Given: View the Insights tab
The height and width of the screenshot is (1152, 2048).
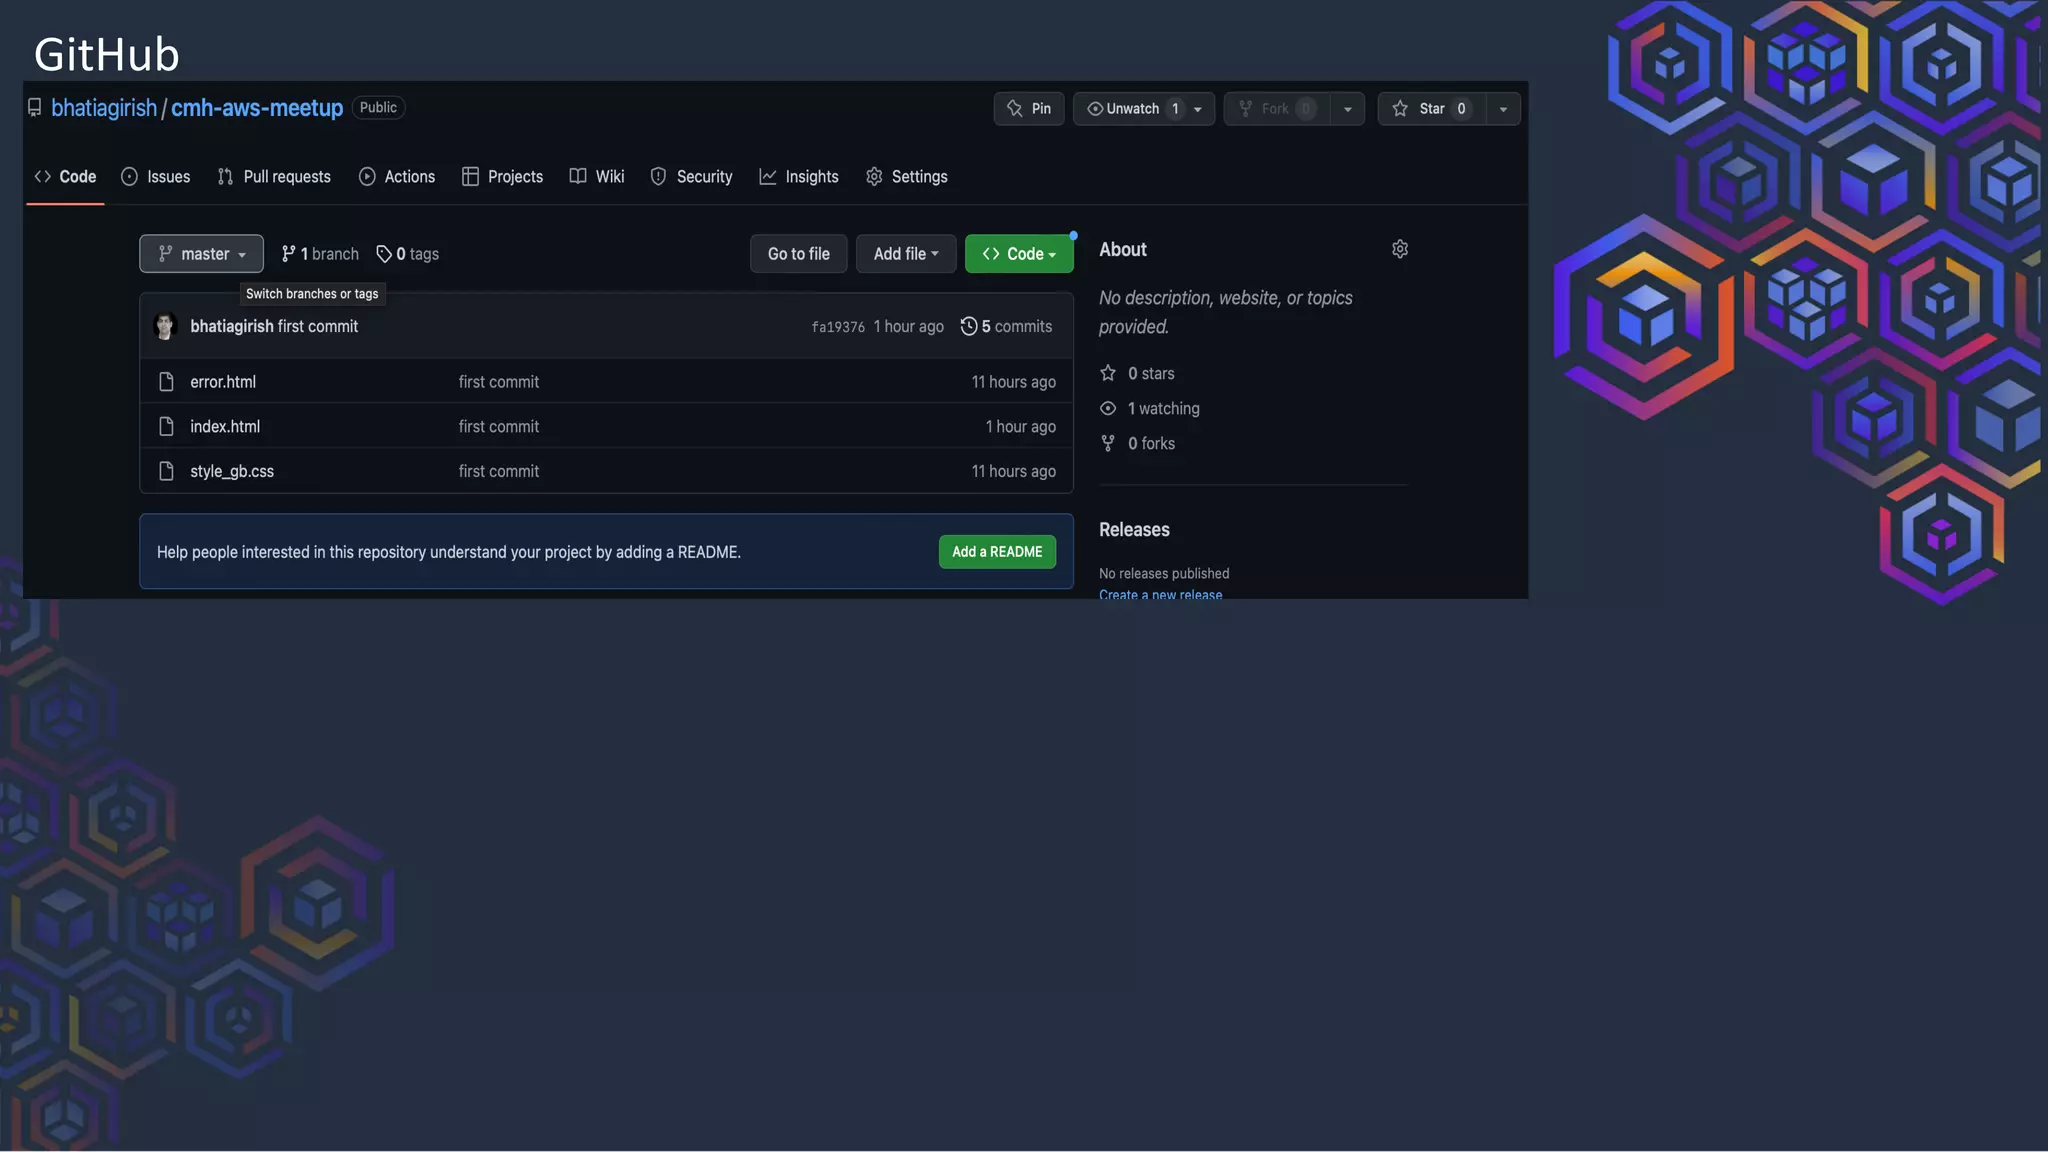Looking at the screenshot, I should coord(799,177).
